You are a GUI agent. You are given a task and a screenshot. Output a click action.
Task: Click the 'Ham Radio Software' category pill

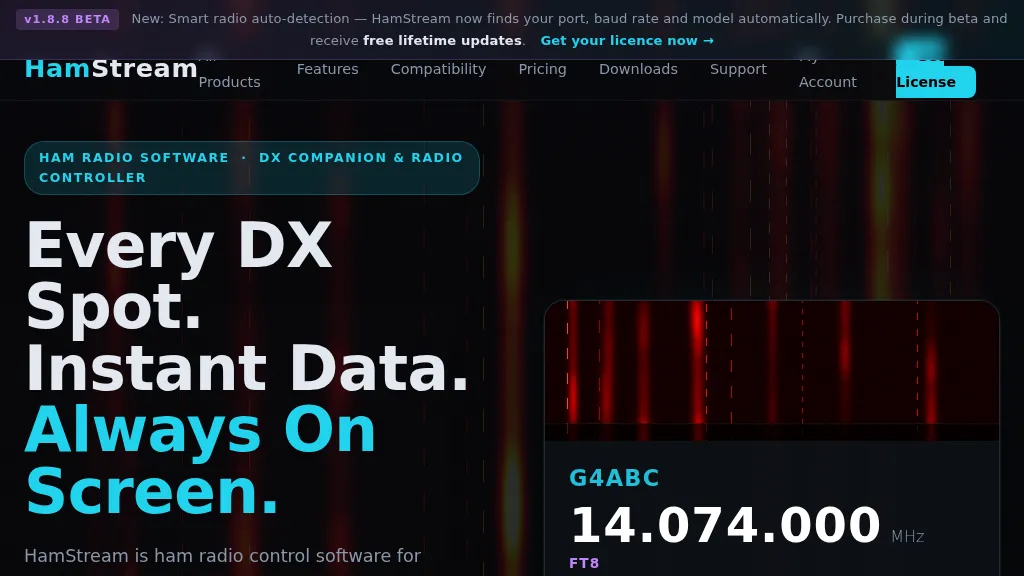pos(251,168)
